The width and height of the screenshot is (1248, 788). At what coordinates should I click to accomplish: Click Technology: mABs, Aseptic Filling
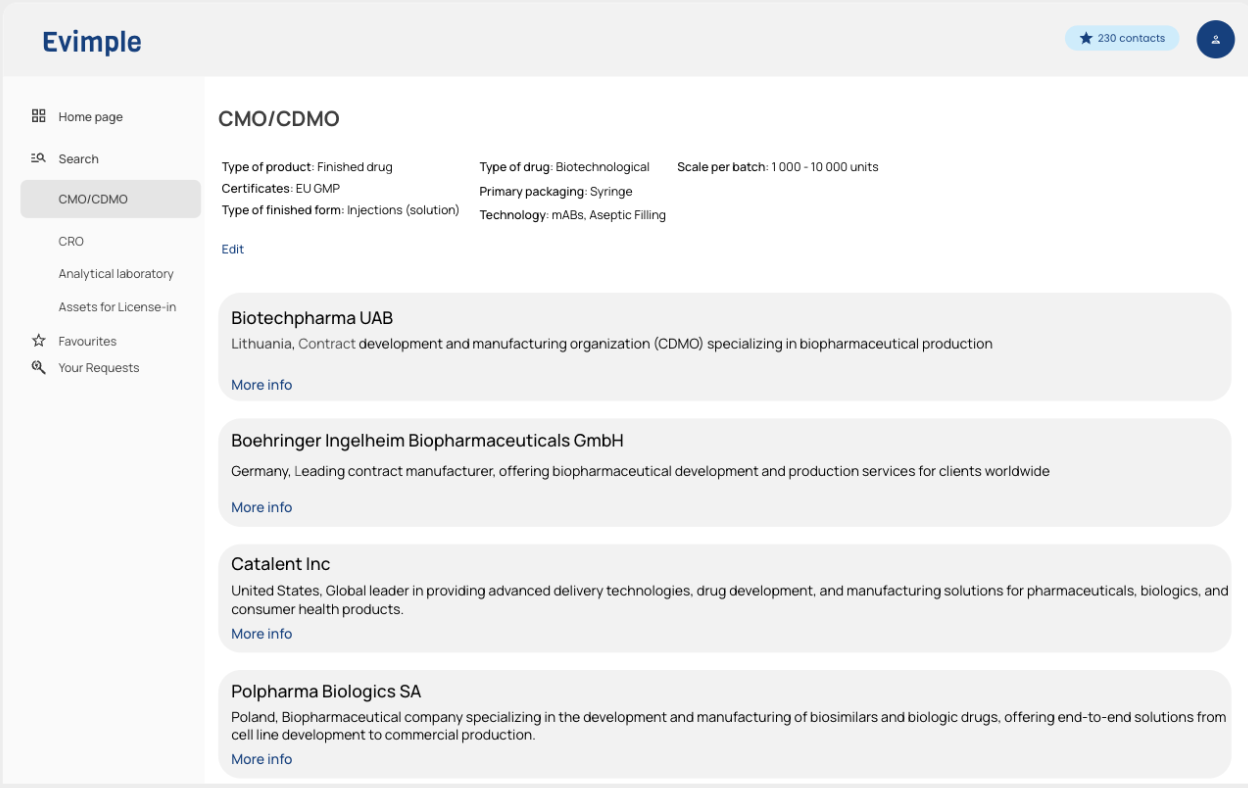tap(573, 215)
